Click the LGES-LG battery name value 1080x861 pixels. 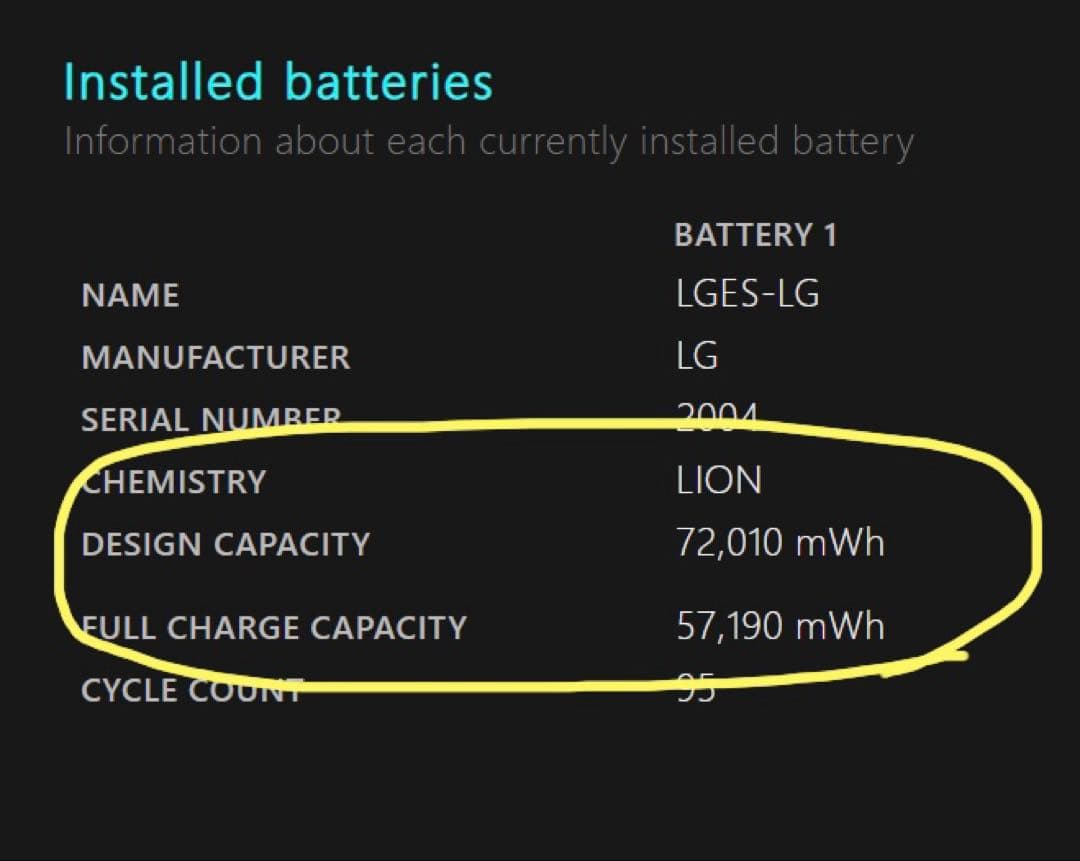[x=747, y=294]
